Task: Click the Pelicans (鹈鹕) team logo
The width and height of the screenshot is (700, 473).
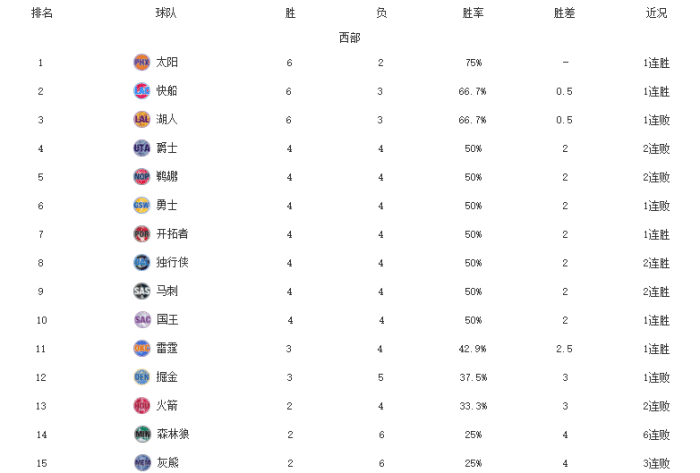Action: point(141,177)
